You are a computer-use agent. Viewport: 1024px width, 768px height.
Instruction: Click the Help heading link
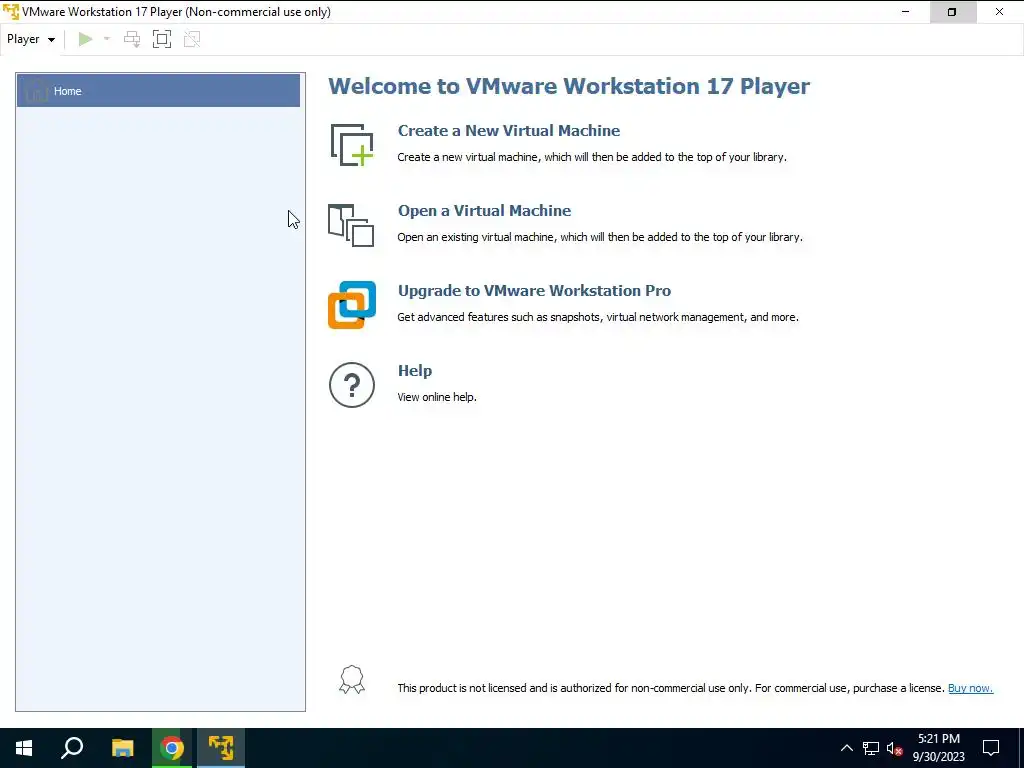click(415, 370)
